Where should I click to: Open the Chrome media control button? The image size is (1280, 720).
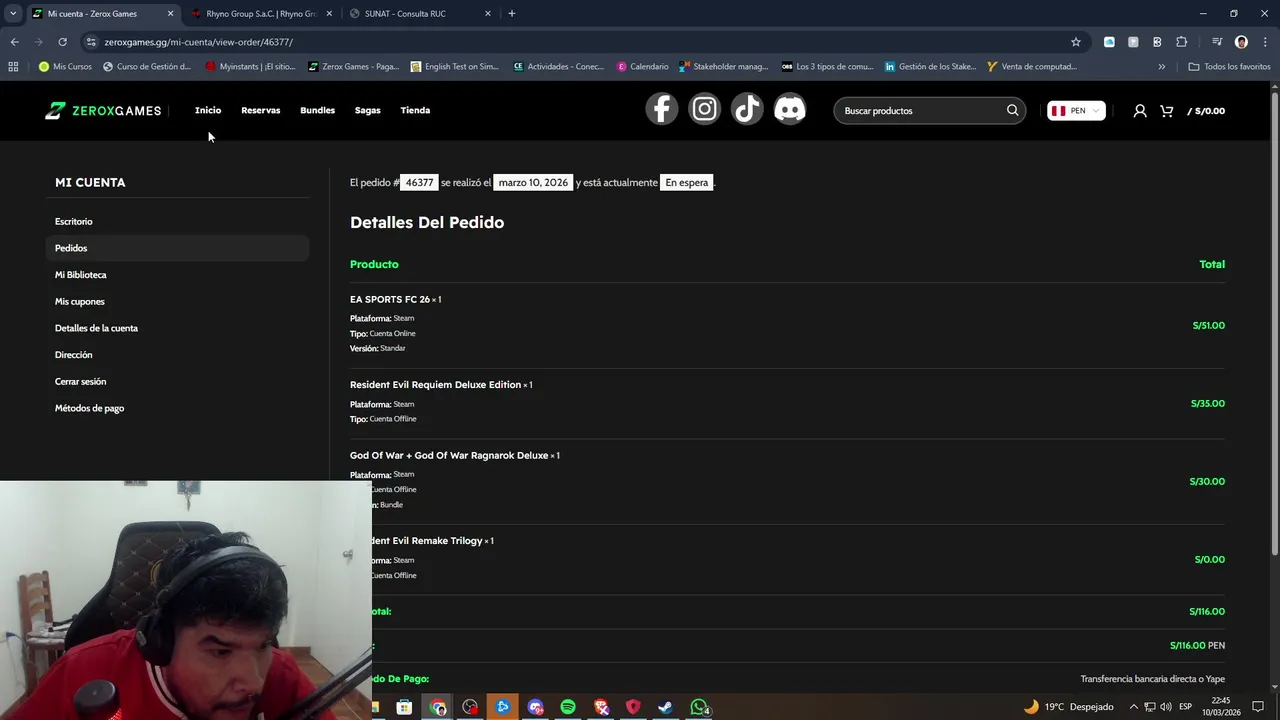tap(1217, 42)
